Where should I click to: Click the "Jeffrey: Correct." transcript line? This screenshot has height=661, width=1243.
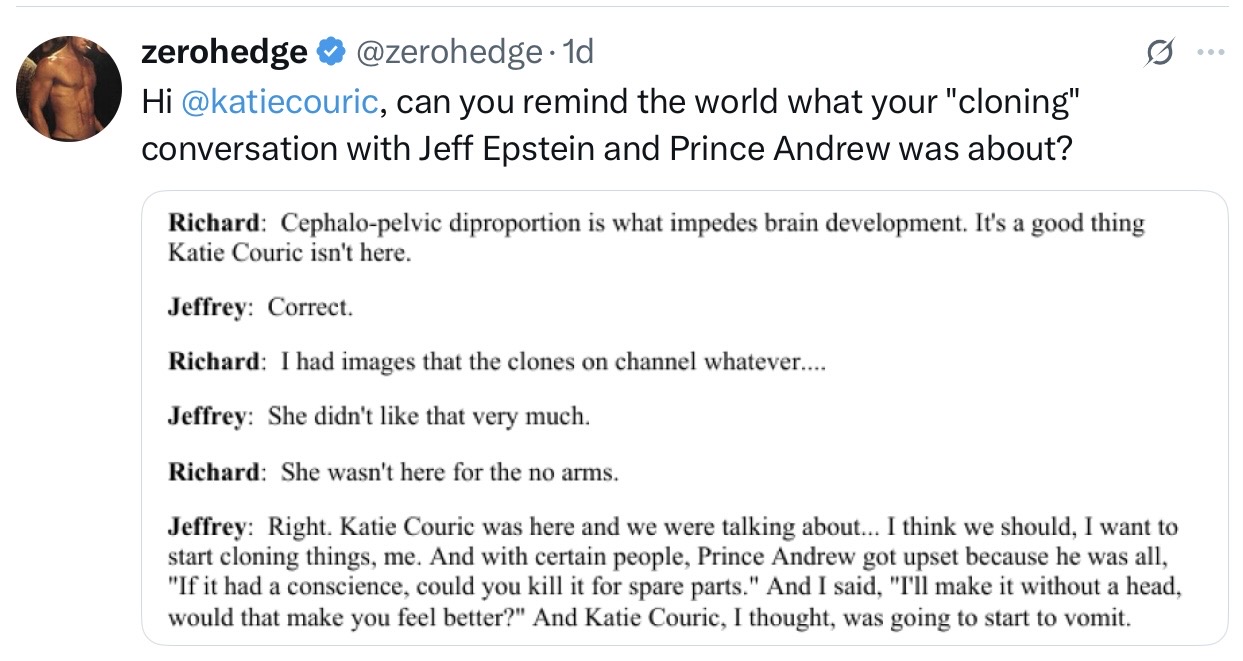pyautogui.click(x=260, y=307)
